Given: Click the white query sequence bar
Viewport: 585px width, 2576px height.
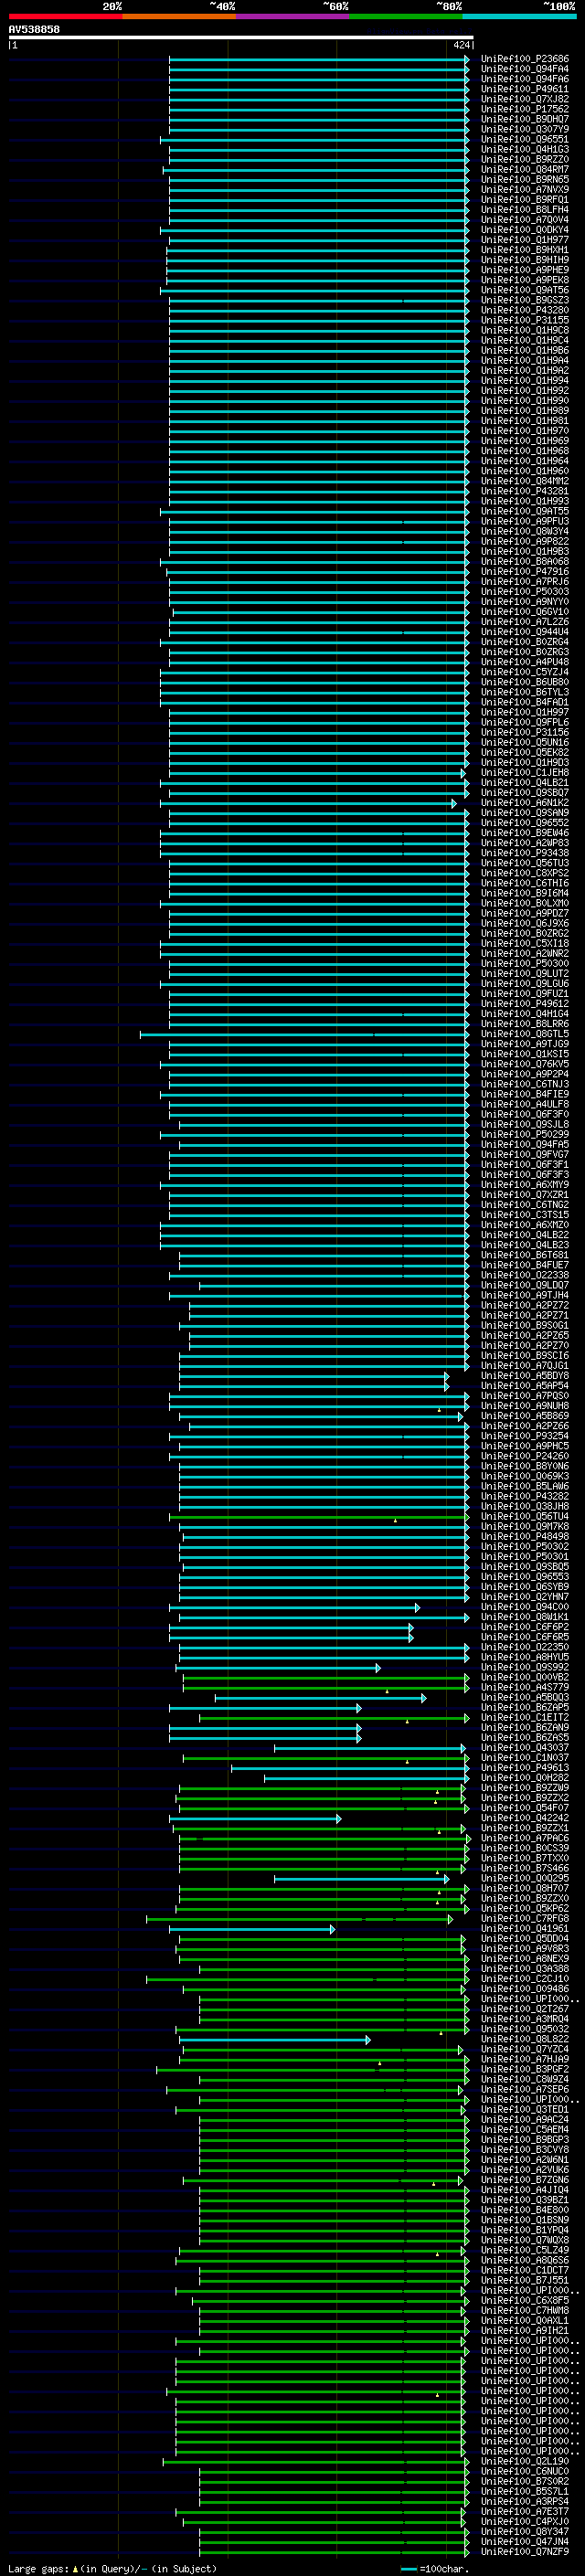Looking at the screenshot, I should coord(241,37).
